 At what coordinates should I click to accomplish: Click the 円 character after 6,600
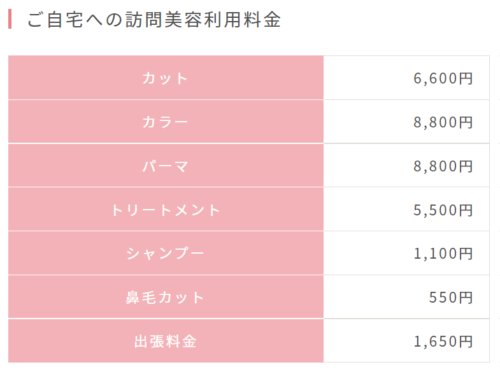466,79
